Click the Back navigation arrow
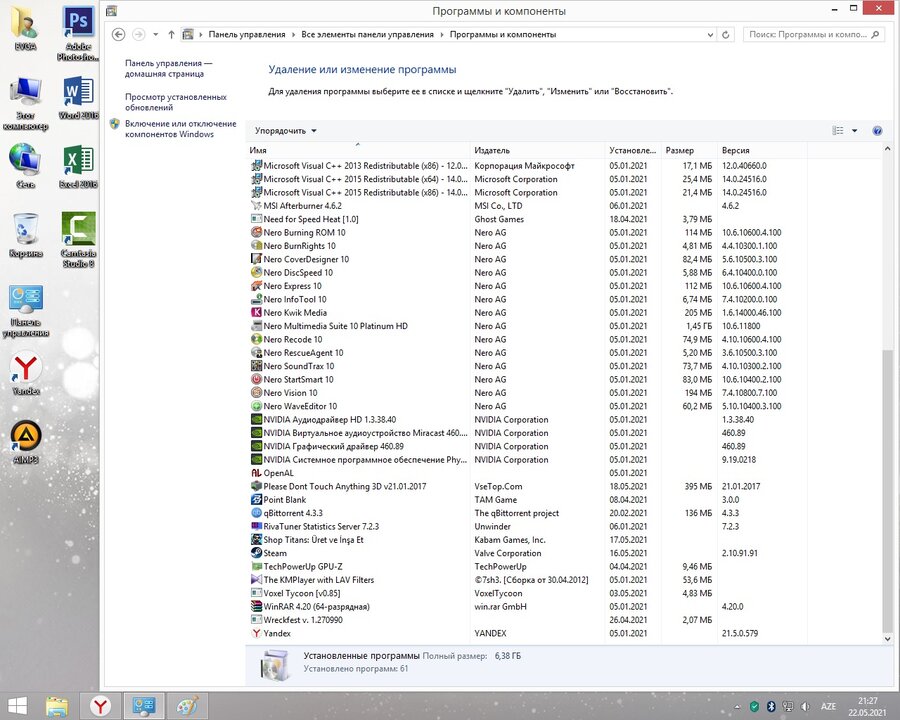The image size is (900, 720). click(119, 34)
